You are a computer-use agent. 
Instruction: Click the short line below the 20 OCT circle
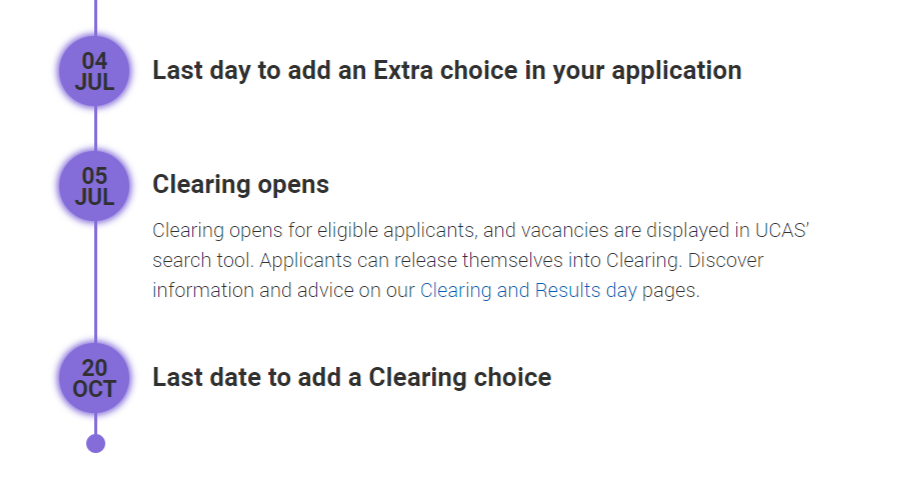(x=96, y=424)
